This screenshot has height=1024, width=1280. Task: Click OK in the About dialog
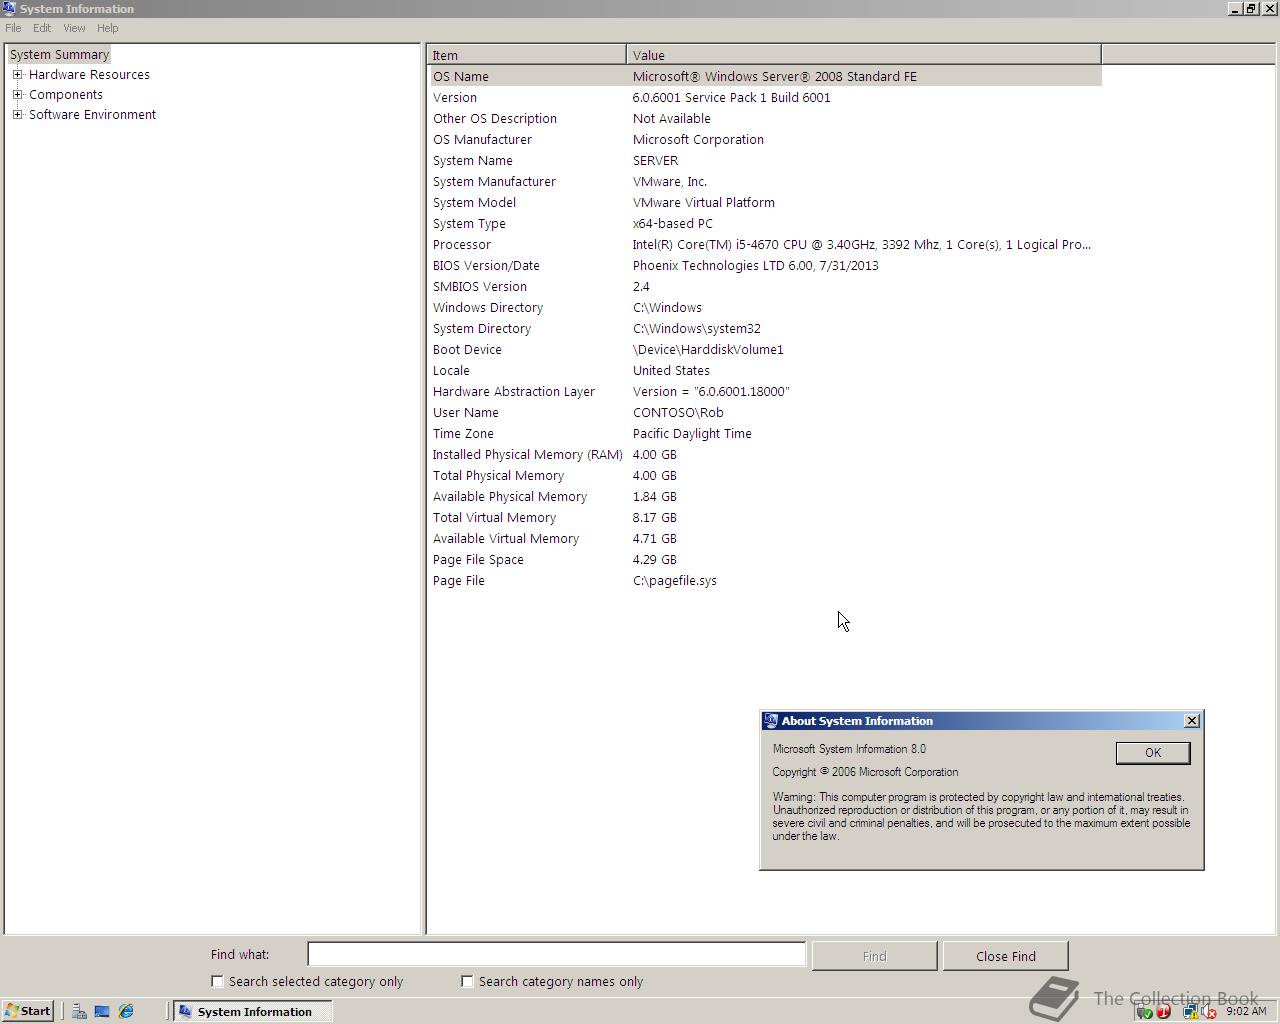[1152, 752]
